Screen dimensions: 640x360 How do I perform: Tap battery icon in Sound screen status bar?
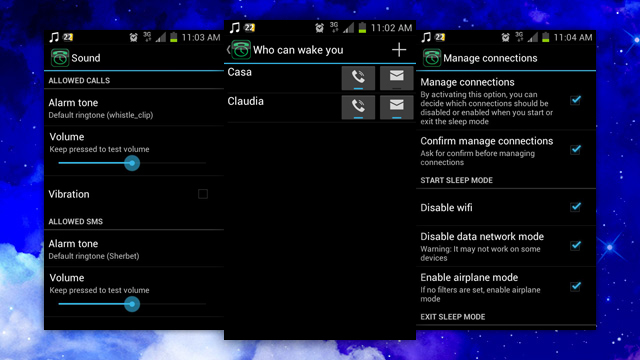[x=173, y=38]
